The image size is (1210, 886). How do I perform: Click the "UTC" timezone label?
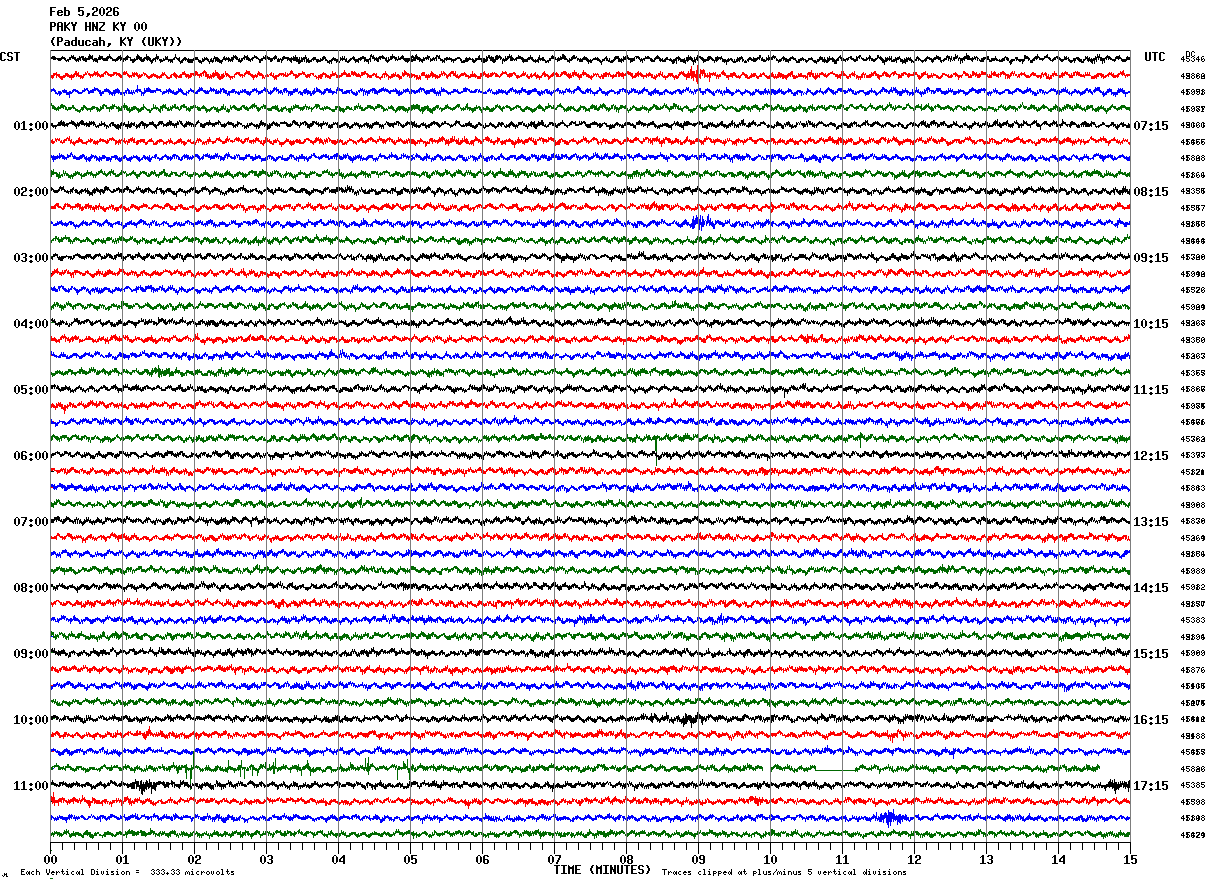tap(1155, 57)
